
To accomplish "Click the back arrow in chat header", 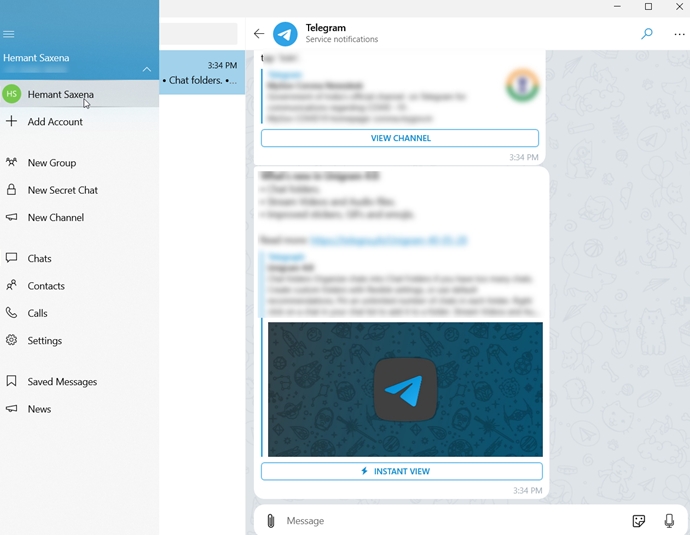I will (x=259, y=33).
